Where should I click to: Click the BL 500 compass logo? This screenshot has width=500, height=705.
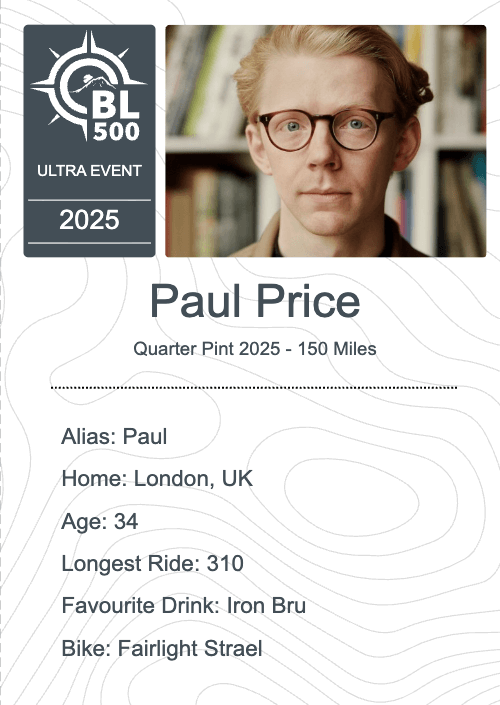coord(89,85)
